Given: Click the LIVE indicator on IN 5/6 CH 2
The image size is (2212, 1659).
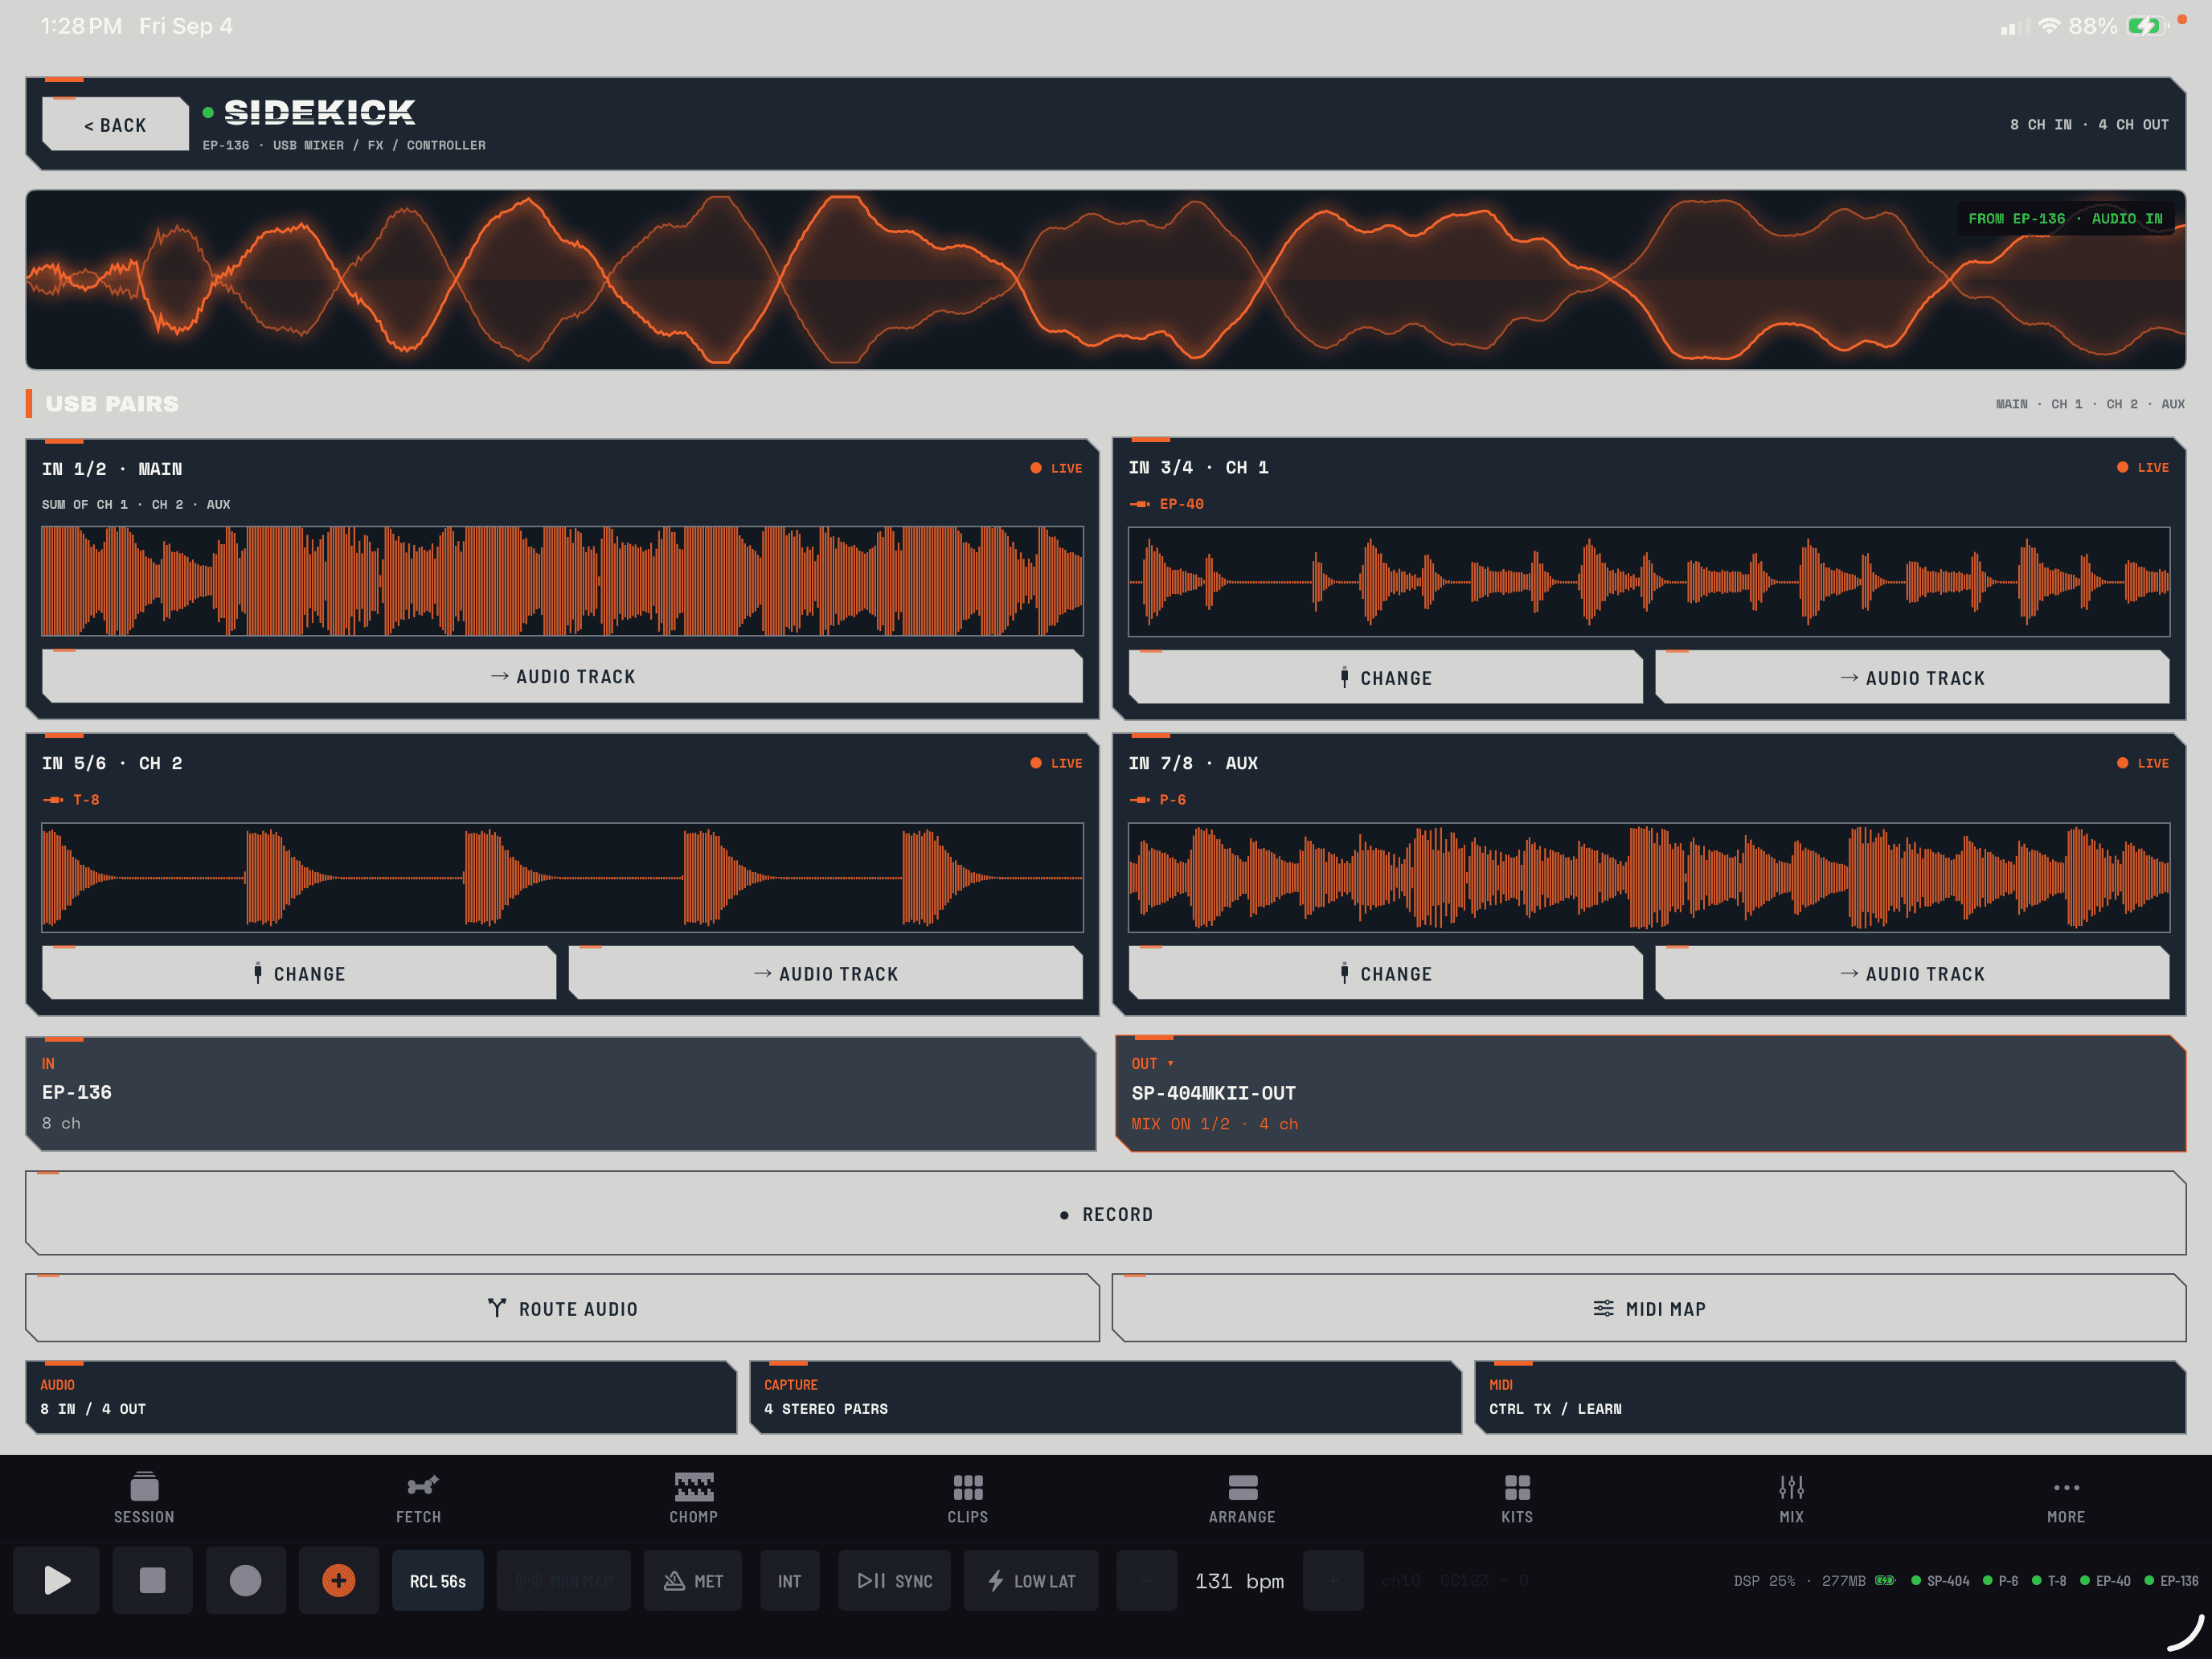Looking at the screenshot, I should (x=1056, y=763).
